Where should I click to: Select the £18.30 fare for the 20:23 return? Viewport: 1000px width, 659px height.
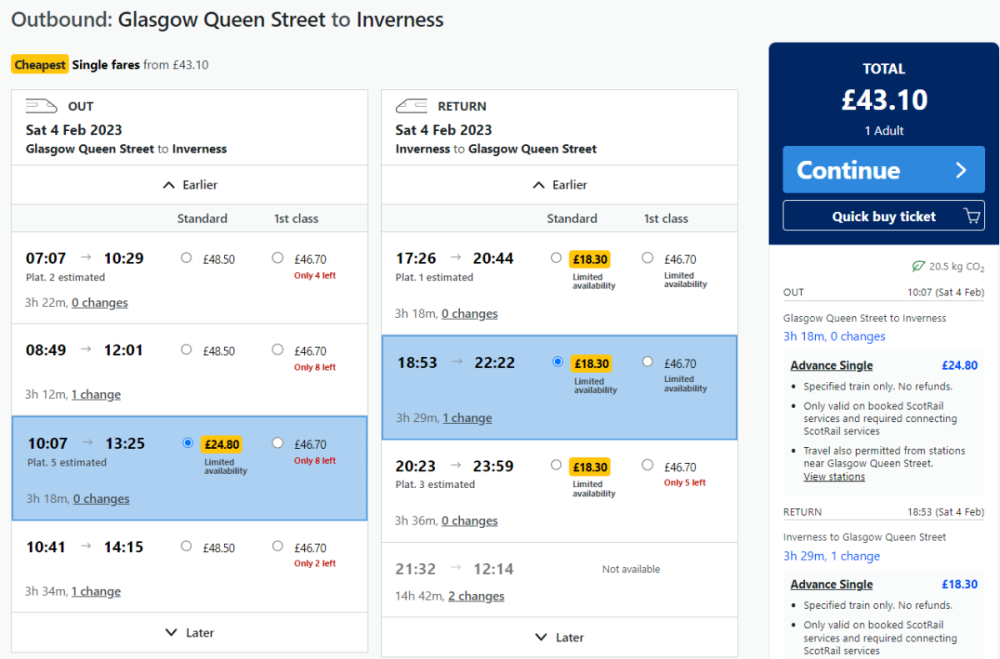click(x=557, y=466)
